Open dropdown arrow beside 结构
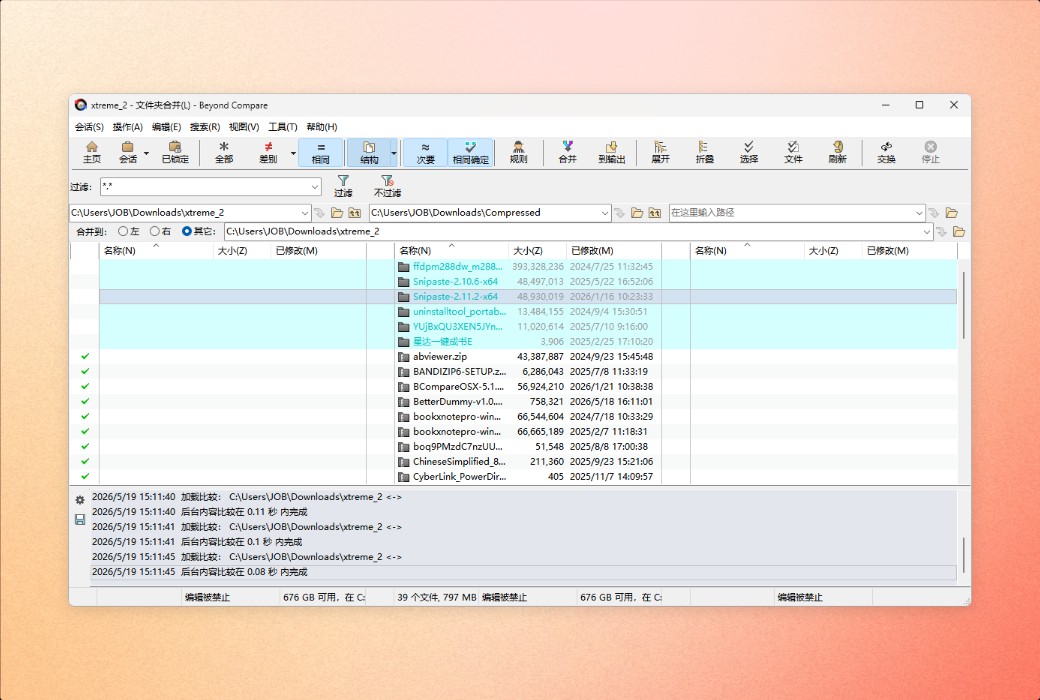1040x700 pixels. (x=394, y=153)
